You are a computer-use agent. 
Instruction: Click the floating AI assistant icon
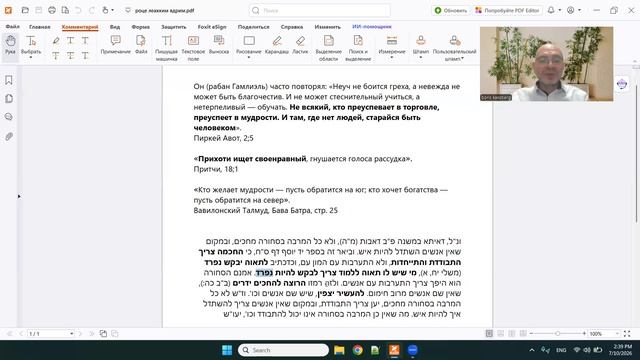622,84
